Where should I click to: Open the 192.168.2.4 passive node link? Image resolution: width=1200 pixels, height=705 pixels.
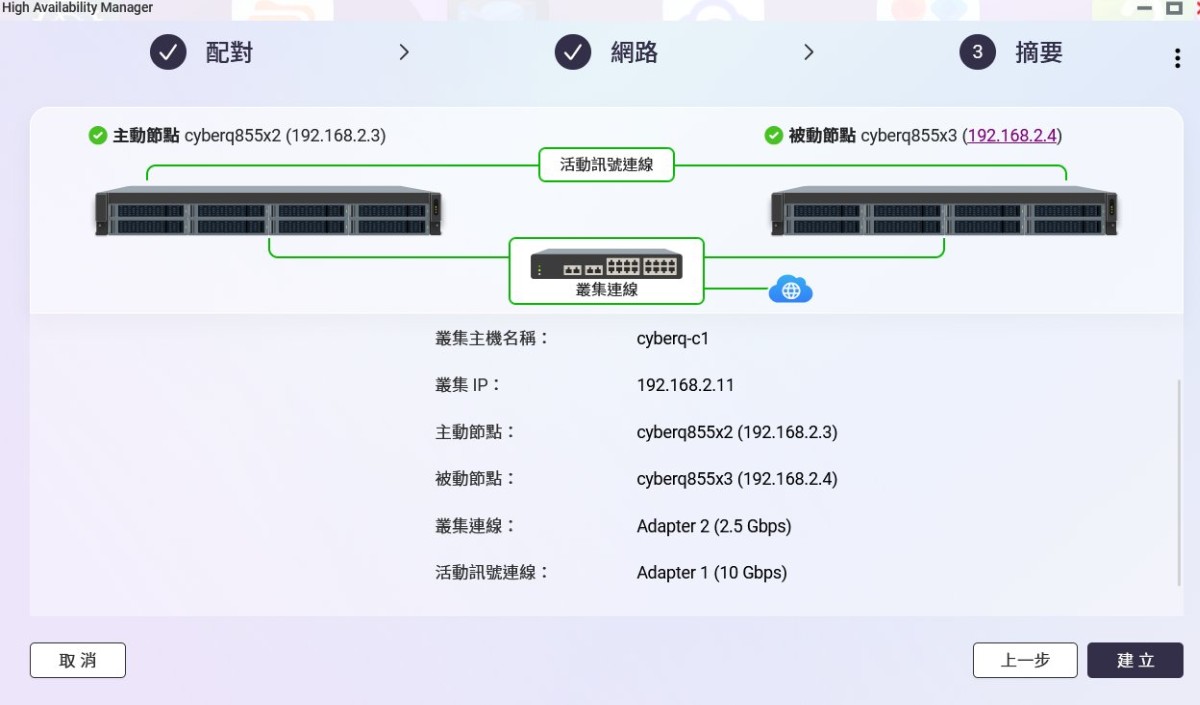pos(1012,135)
